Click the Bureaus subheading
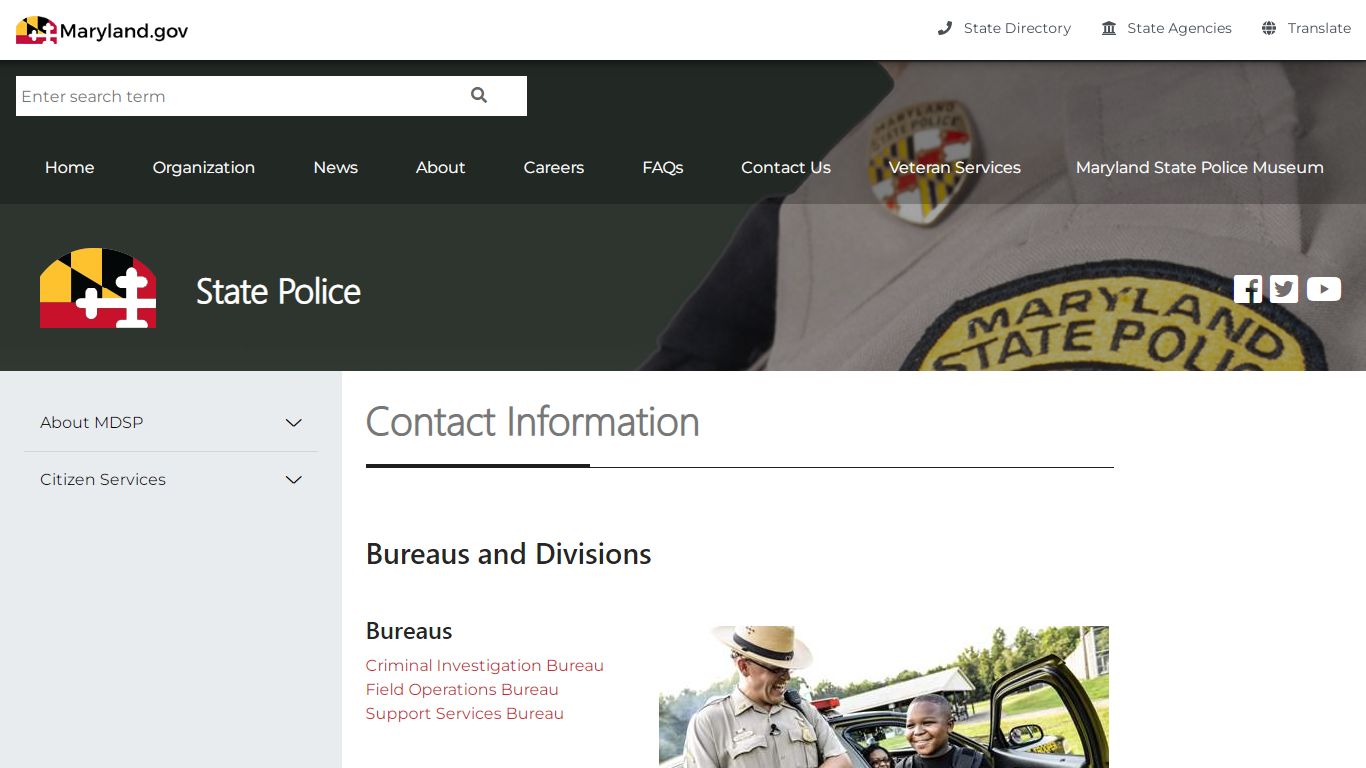This screenshot has width=1366, height=768. point(409,631)
